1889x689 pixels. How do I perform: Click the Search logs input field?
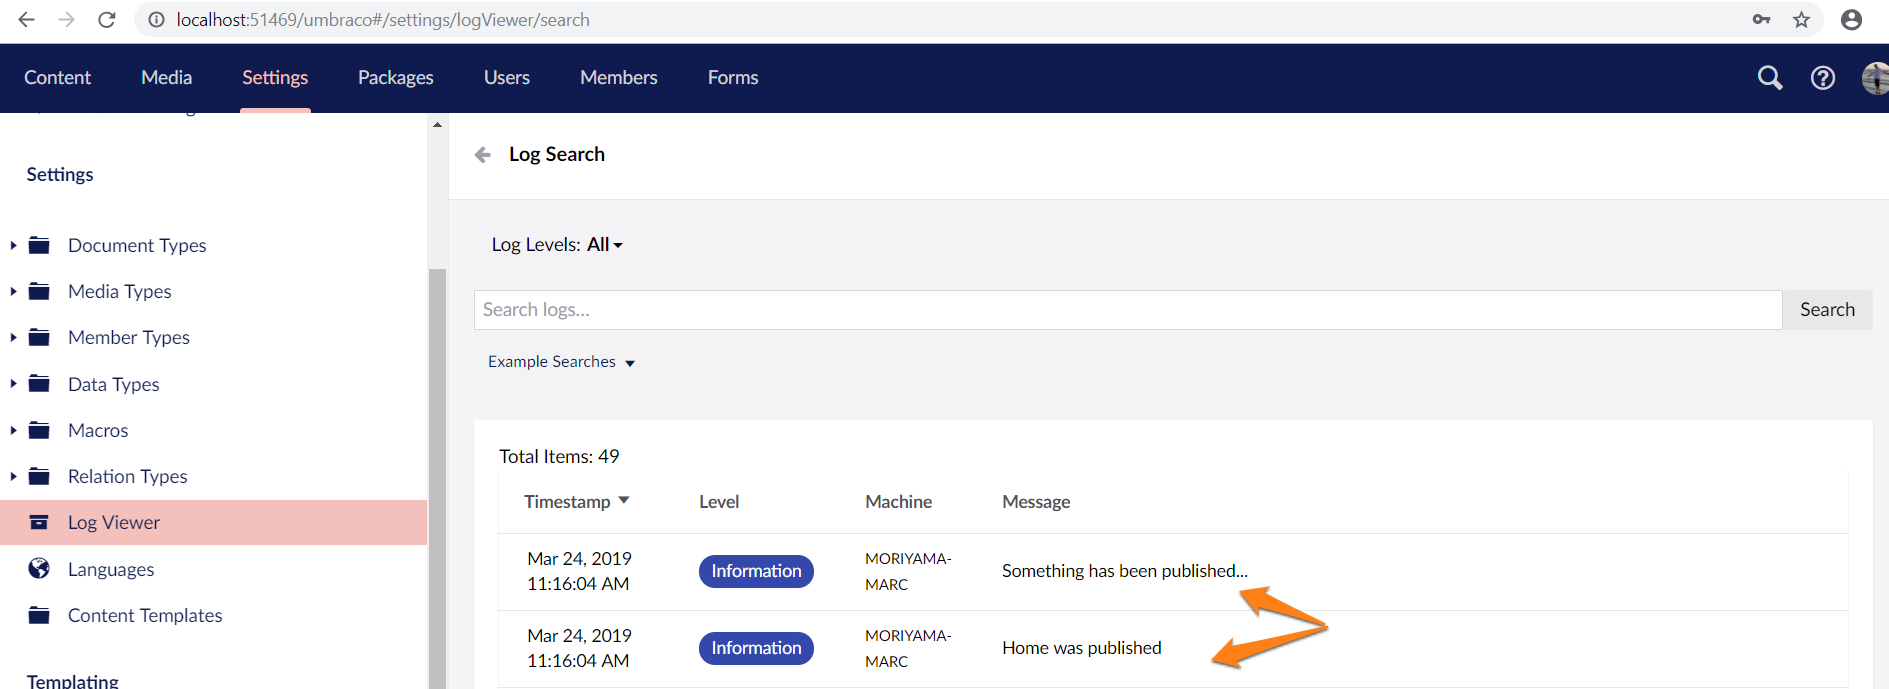pyautogui.click(x=1128, y=310)
